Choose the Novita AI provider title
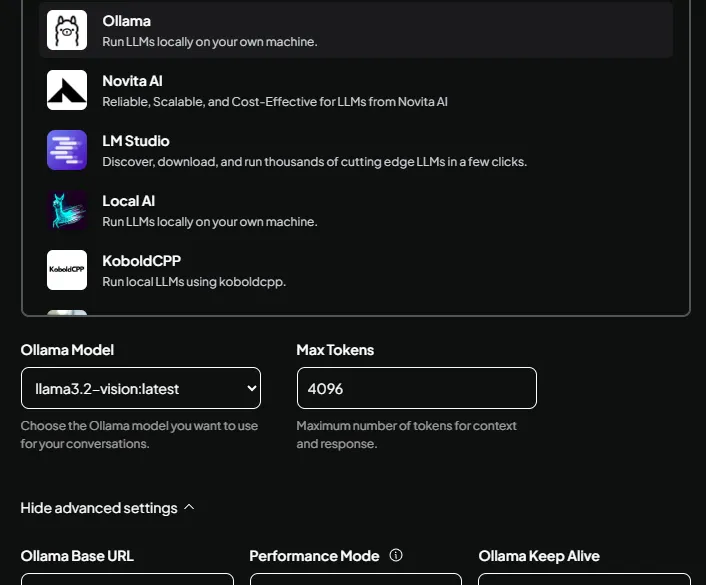706x585 pixels. point(132,81)
